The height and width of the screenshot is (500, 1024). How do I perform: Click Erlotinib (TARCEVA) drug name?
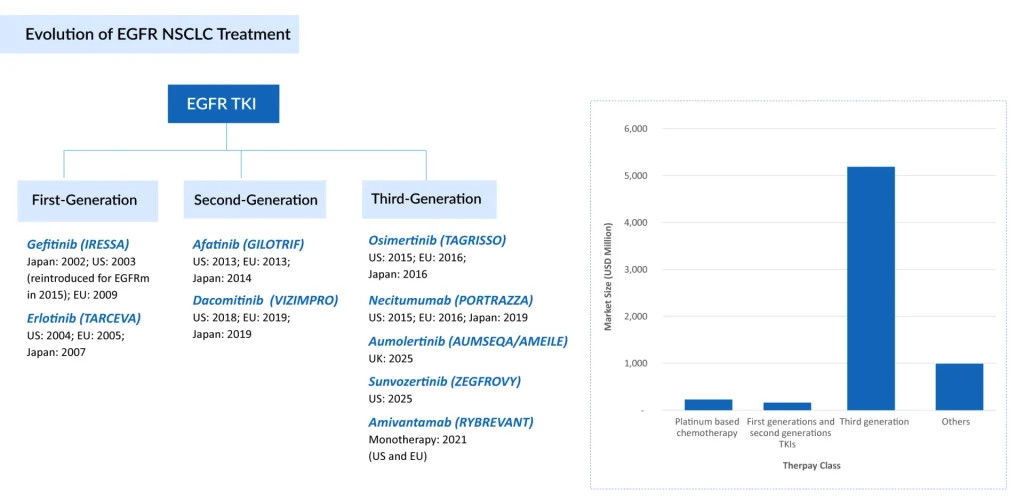pyautogui.click(x=84, y=319)
